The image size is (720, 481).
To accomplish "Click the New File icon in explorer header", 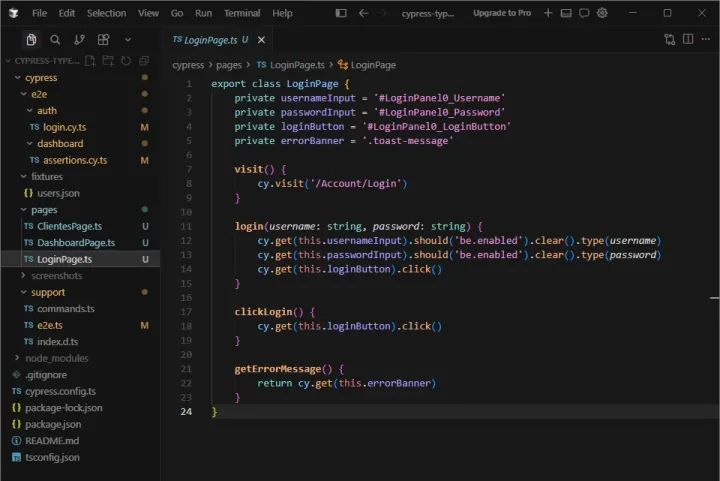I will coord(90,61).
